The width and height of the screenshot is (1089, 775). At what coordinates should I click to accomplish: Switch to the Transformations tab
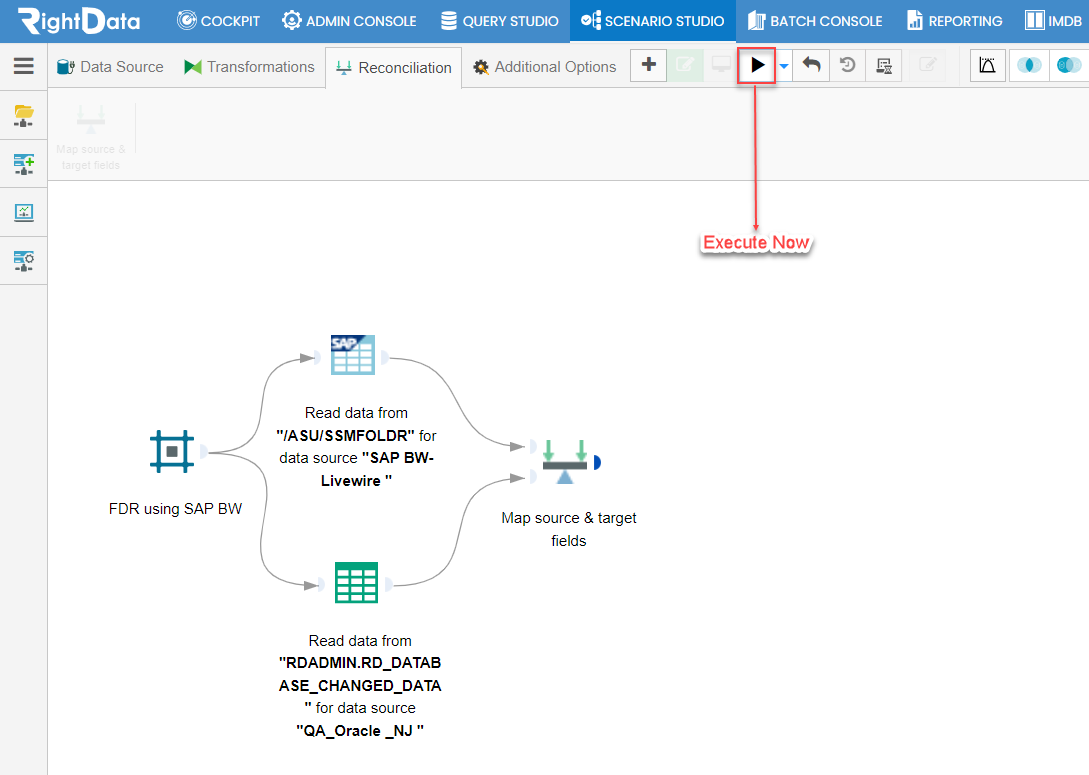(249, 67)
